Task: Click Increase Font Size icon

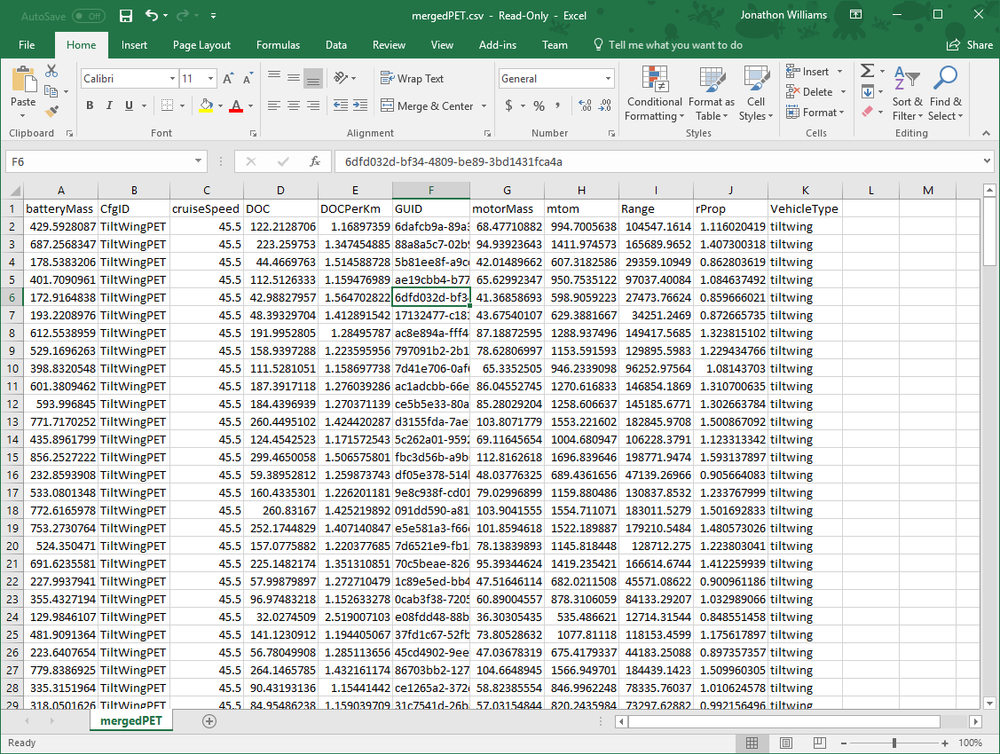Action: pyautogui.click(x=228, y=78)
